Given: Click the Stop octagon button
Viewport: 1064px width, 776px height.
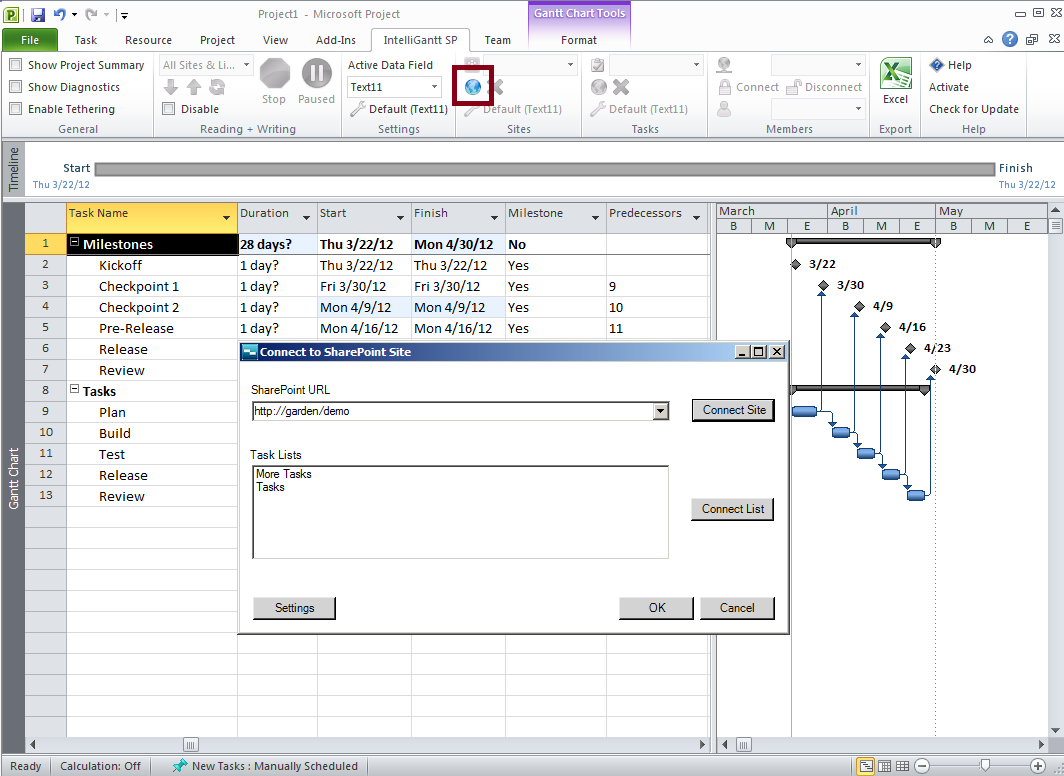Looking at the screenshot, I should [274, 73].
